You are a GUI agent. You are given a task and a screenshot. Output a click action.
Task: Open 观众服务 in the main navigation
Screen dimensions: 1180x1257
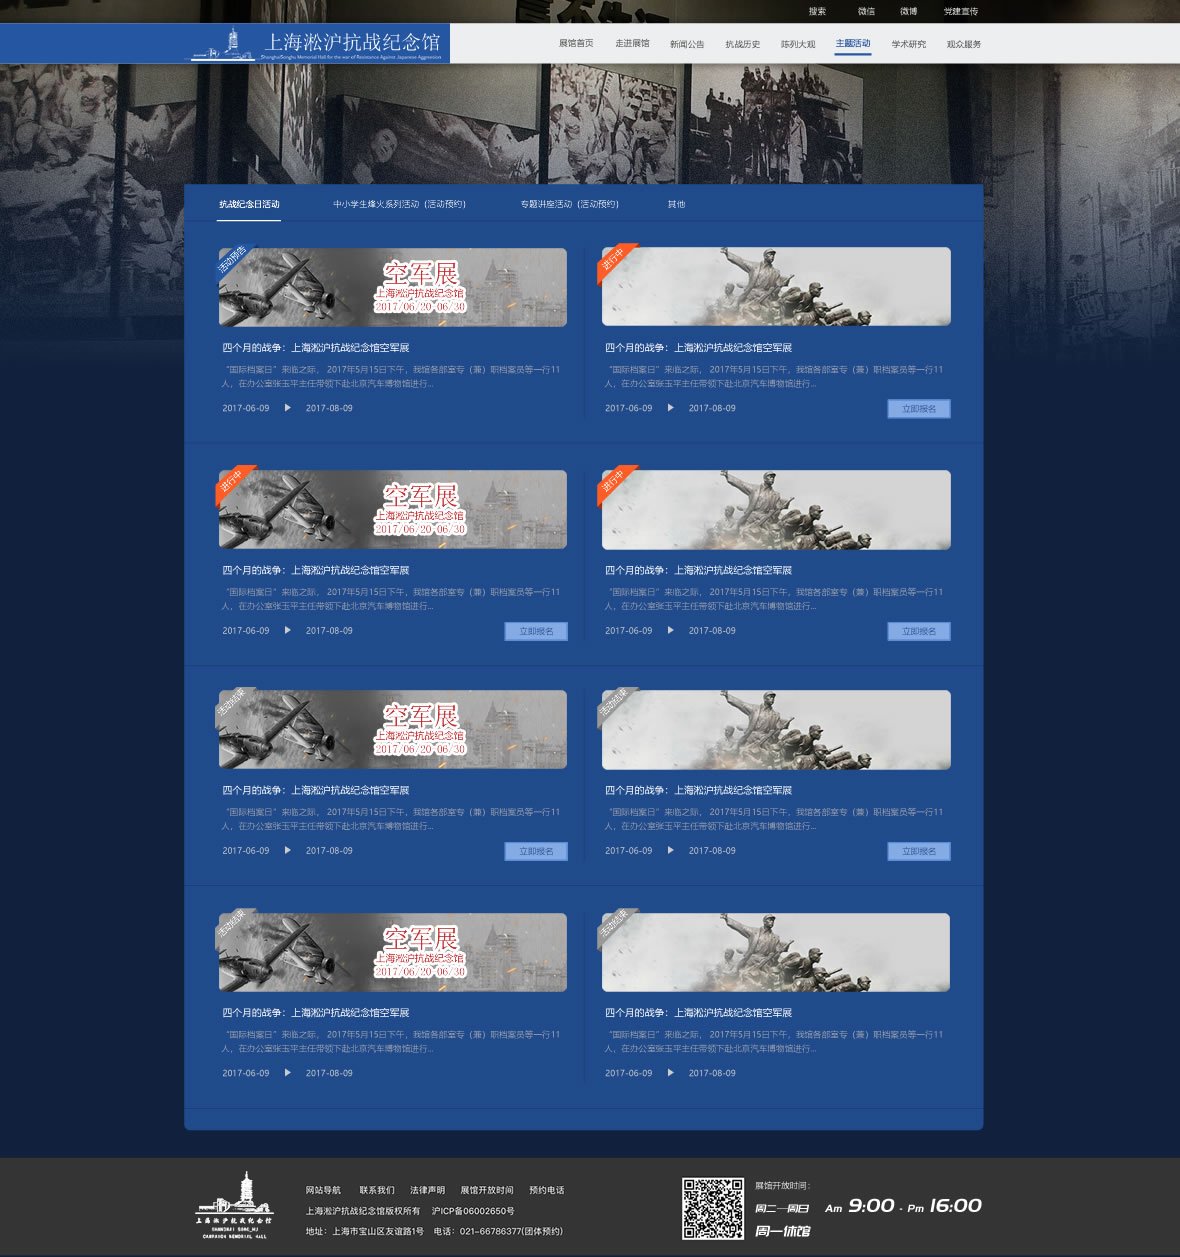[964, 44]
